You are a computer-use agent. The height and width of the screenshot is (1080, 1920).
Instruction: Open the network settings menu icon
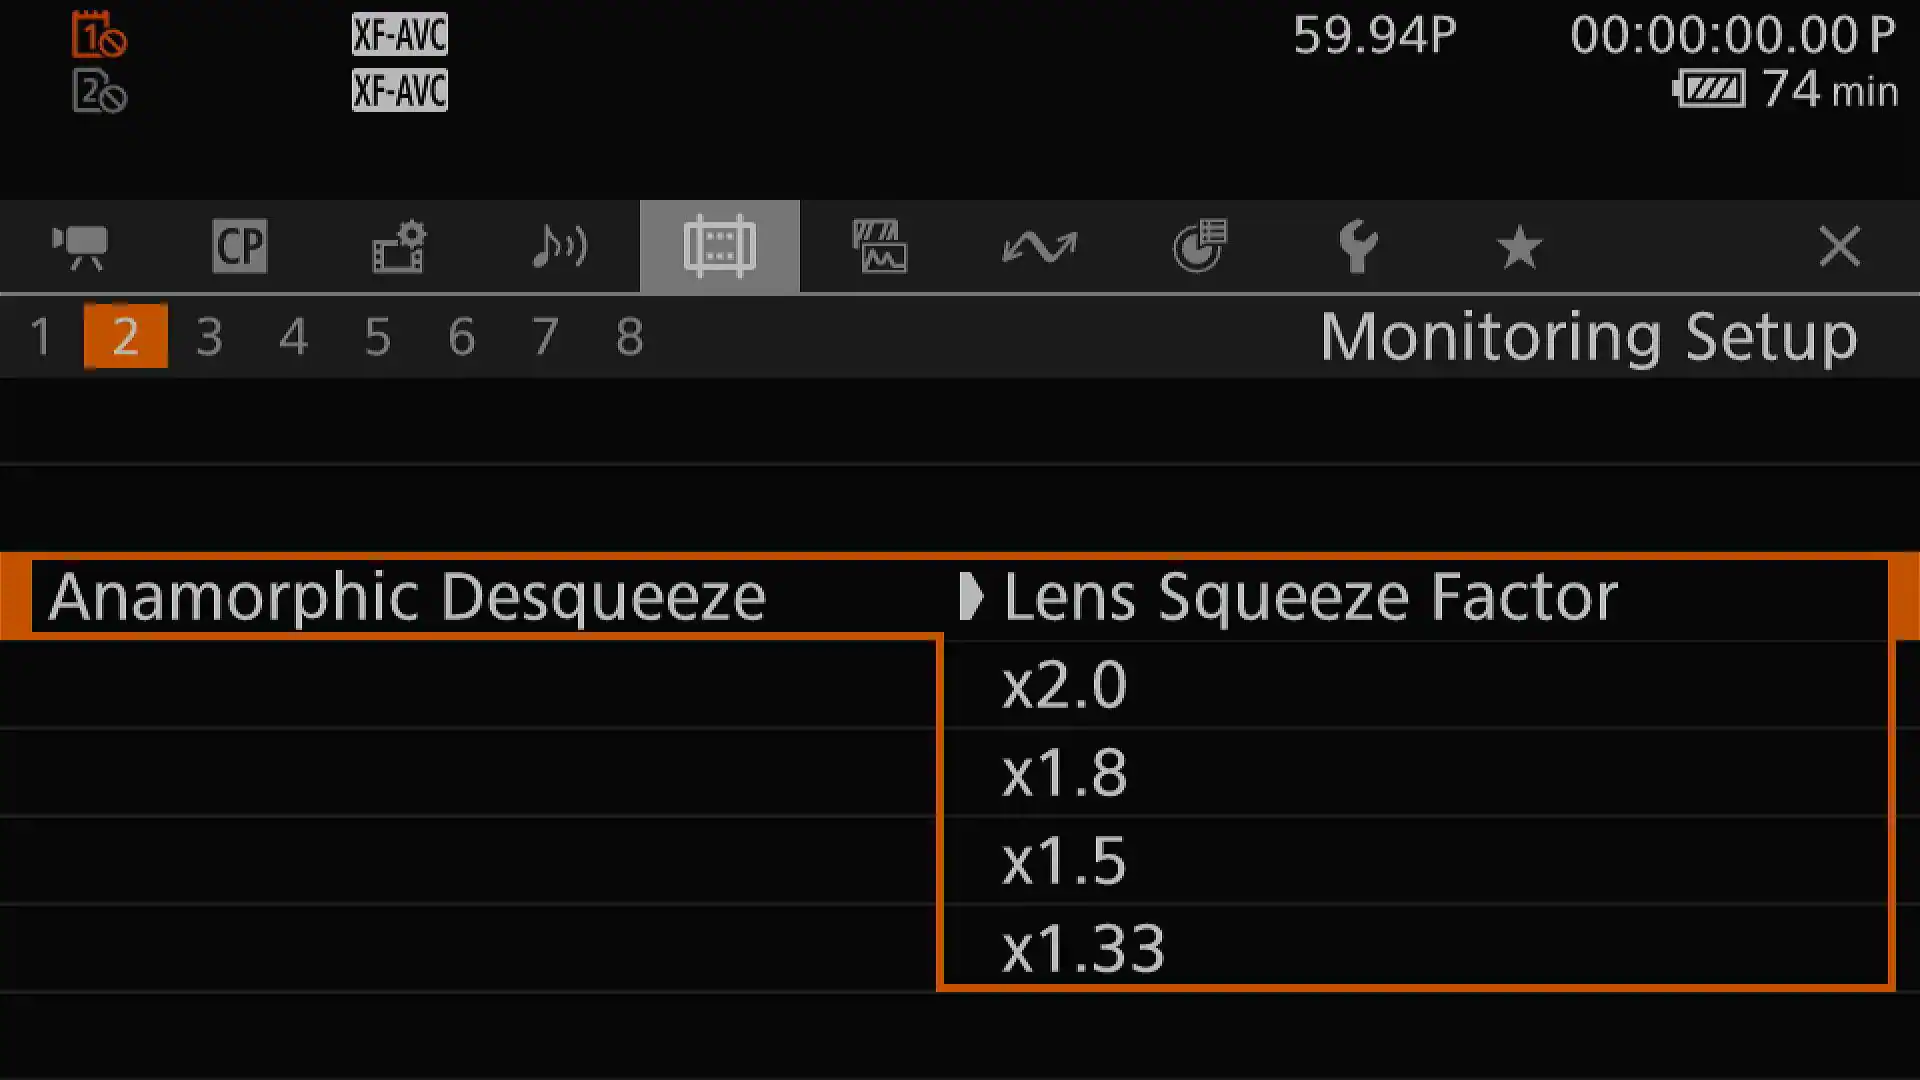click(1039, 246)
